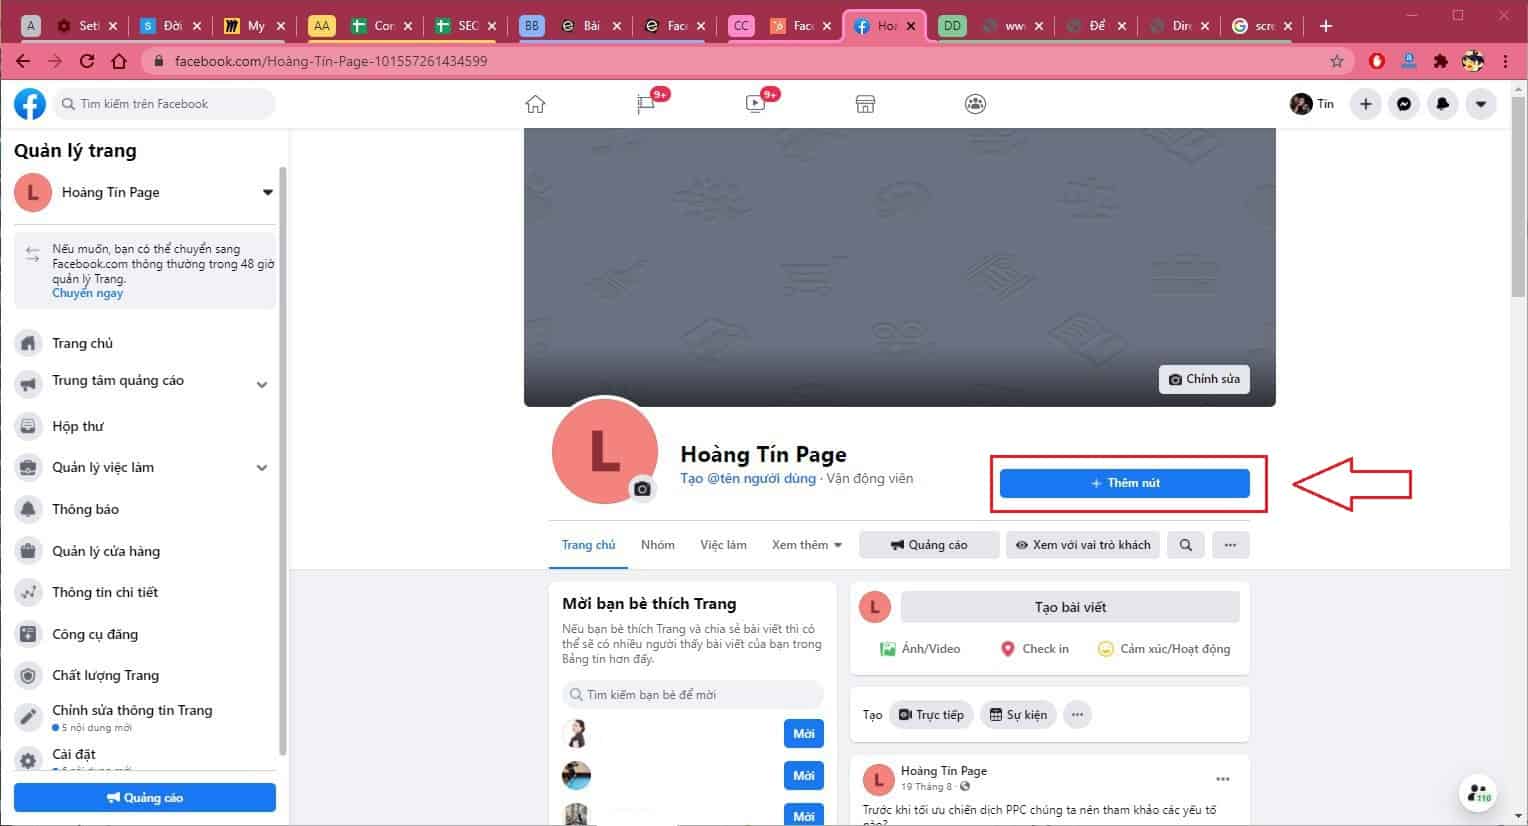Click the Chỉnh sửa cover photo button
The image size is (1528, 826).
(x=1204, y=379)
